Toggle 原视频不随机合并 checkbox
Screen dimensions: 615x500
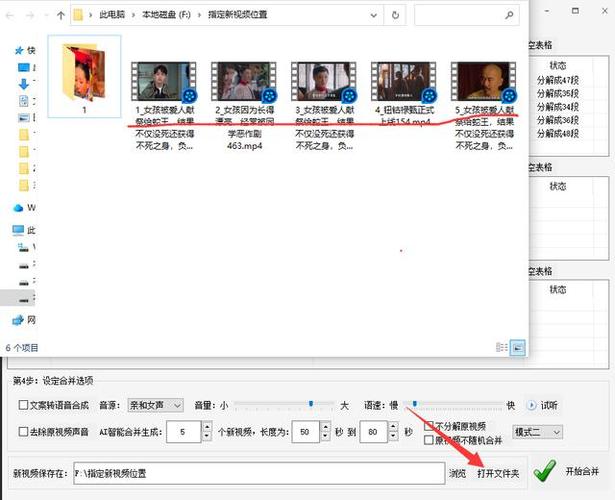click(x=429, y=440)
